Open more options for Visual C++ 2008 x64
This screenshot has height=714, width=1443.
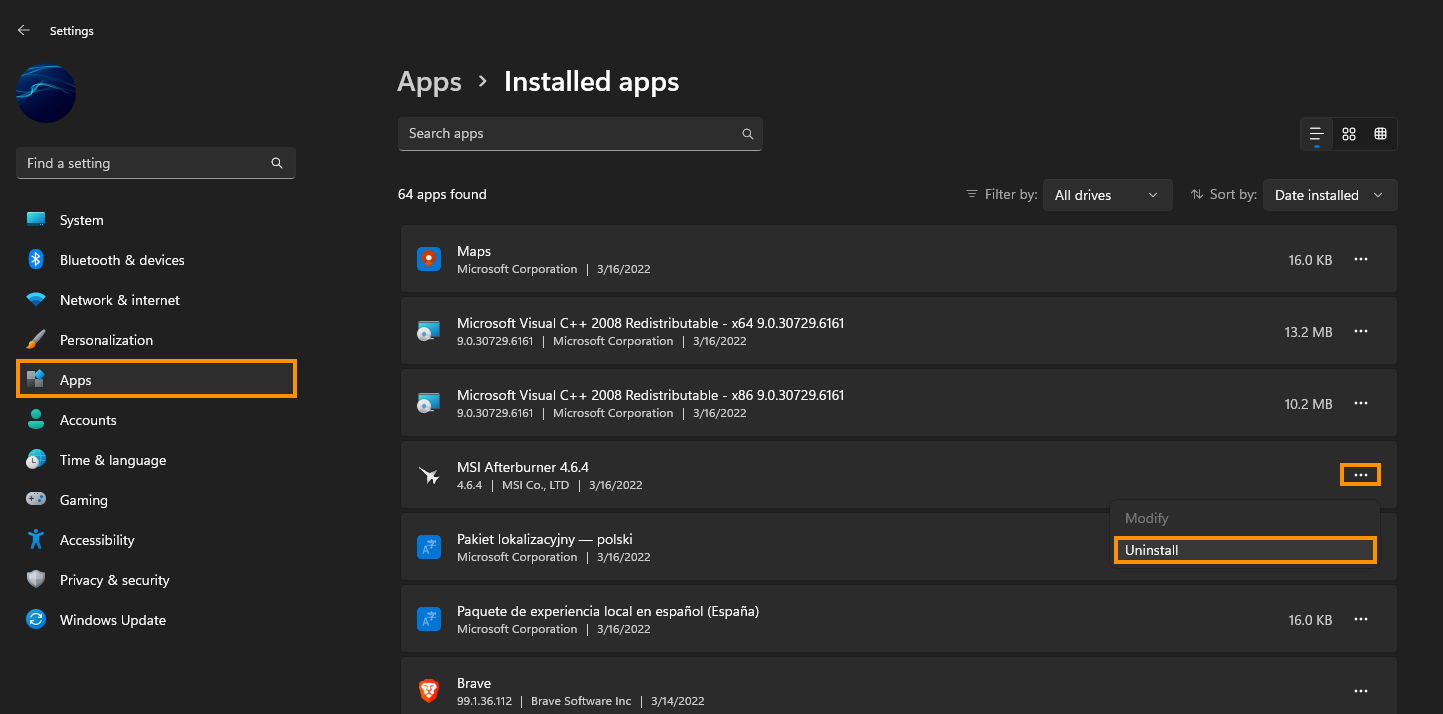(x=1360, y=331)
